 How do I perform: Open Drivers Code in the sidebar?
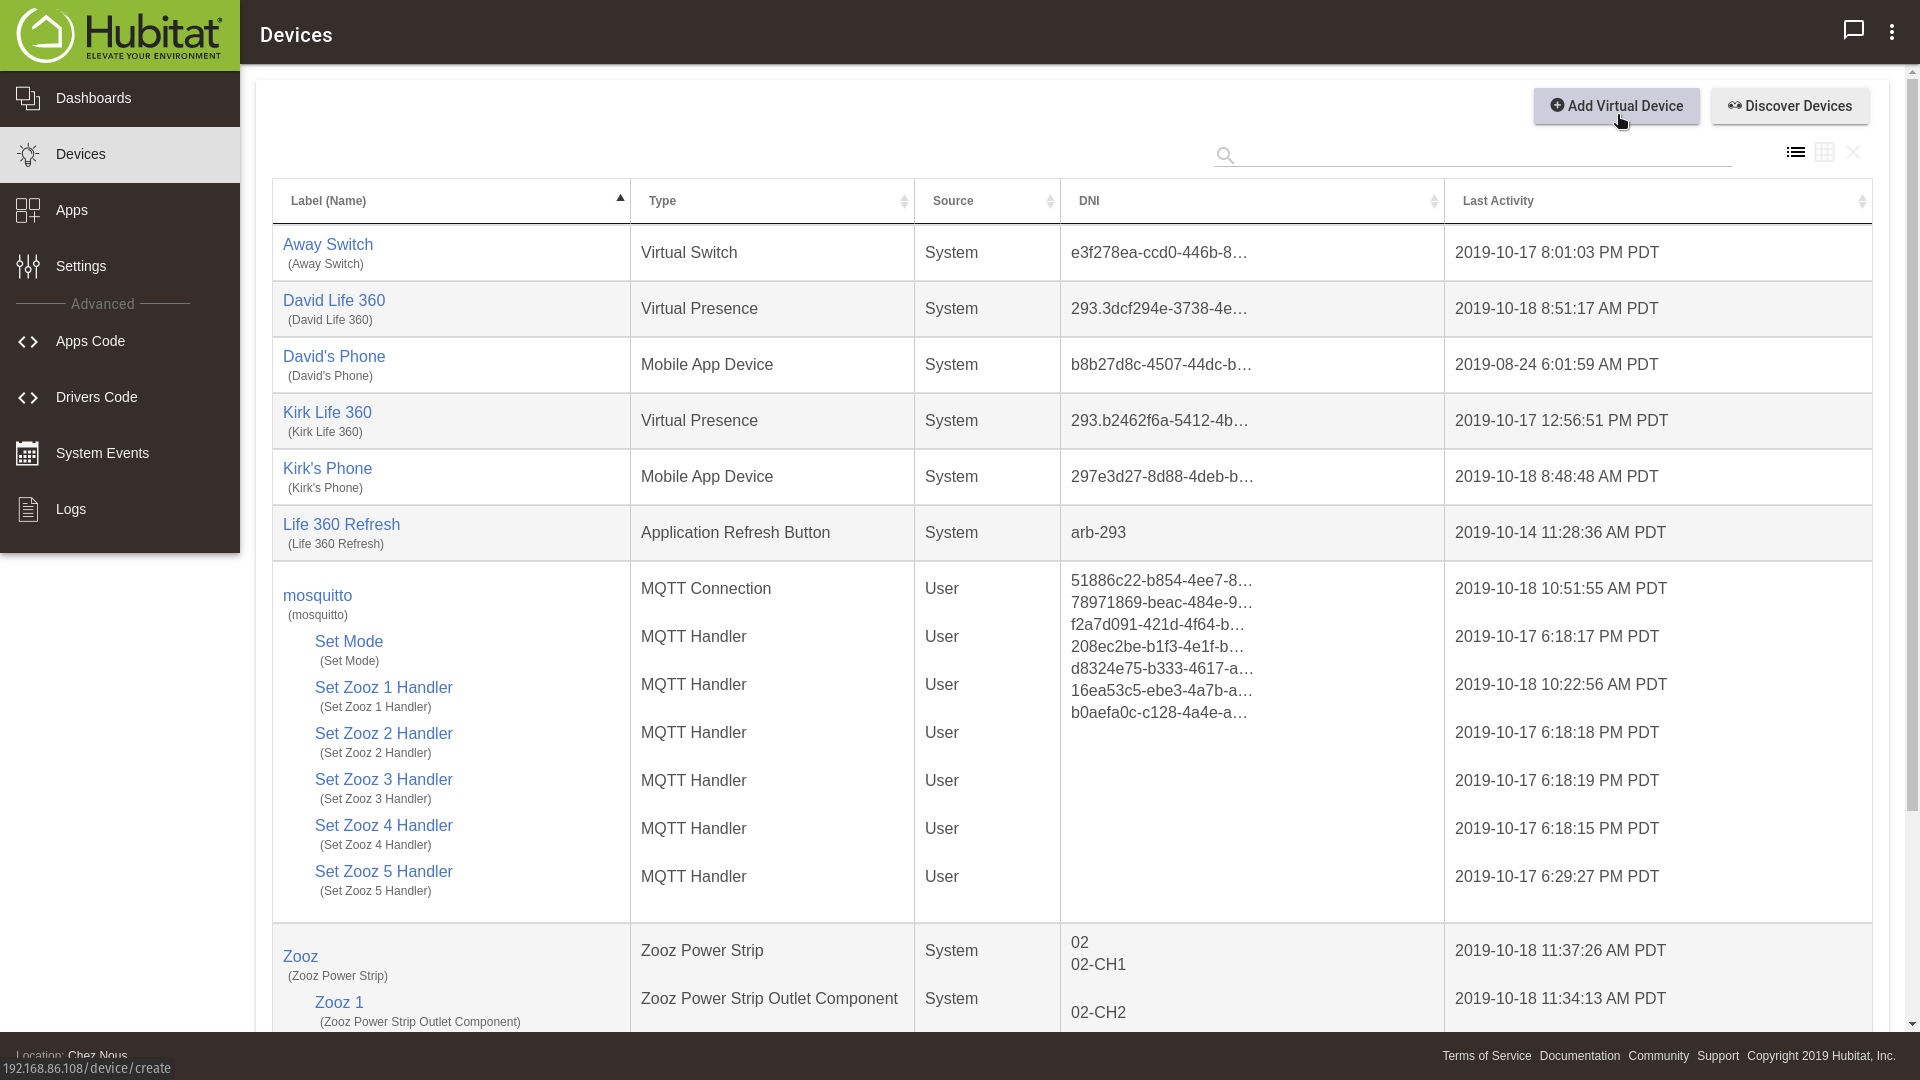pyautogui.click(x=96, y=397)
